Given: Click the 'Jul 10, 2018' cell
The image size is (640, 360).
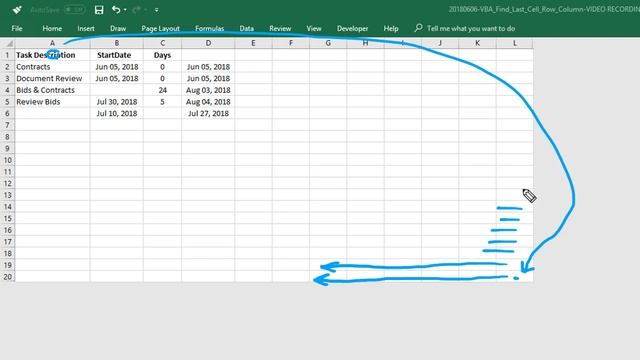Looking at the screenshot, I should 116,113.
